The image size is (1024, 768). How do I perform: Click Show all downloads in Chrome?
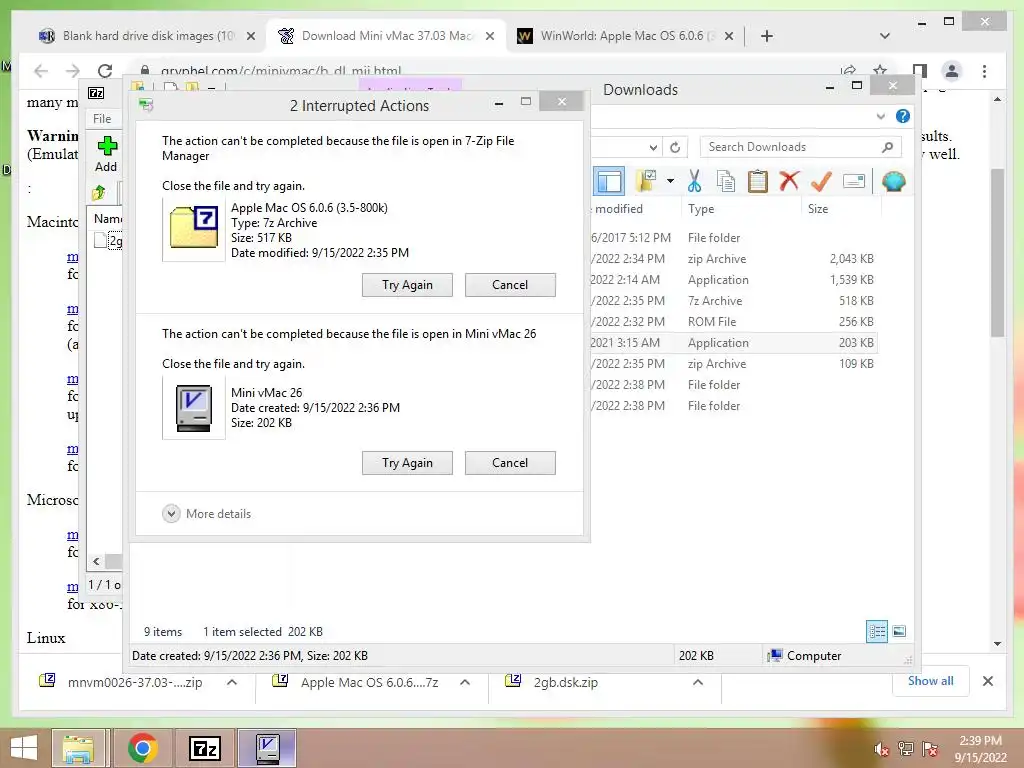point(930,681)
